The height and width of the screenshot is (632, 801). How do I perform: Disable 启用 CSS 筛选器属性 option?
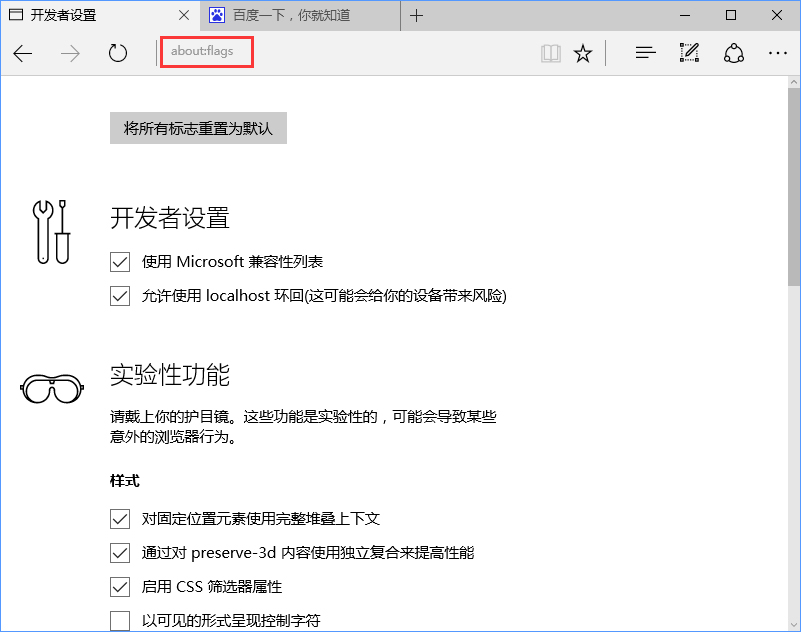tap(120, 587)
